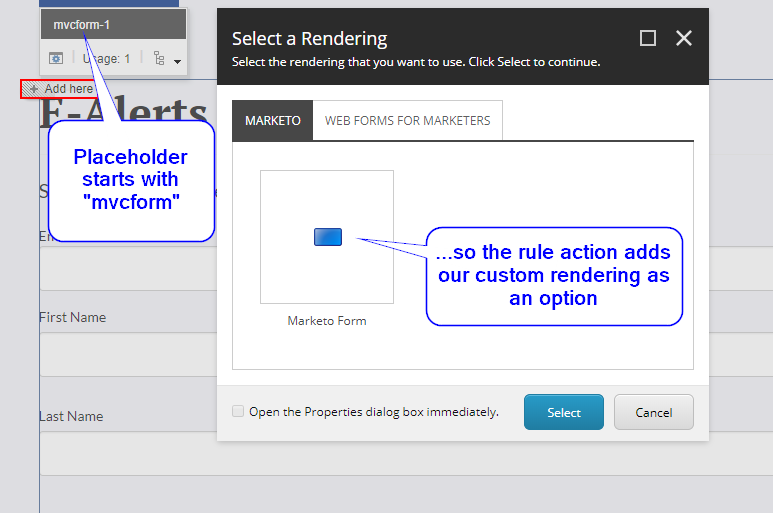Enable Open the Properties dialog box immediately
The width and height of the screenshot is (773, 513).
tap(238, 411)
